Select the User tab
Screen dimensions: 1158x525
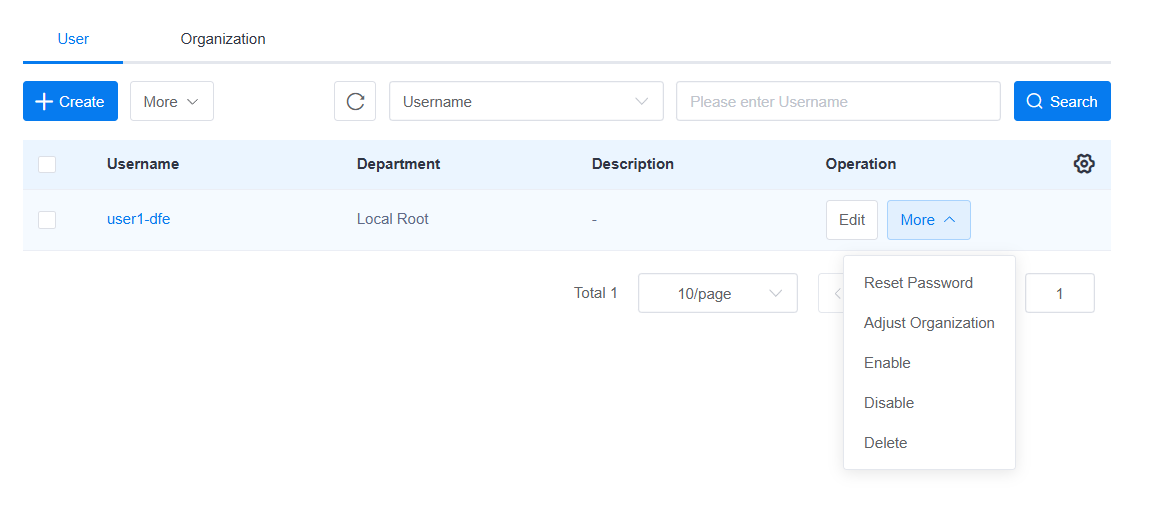point(73,39)
